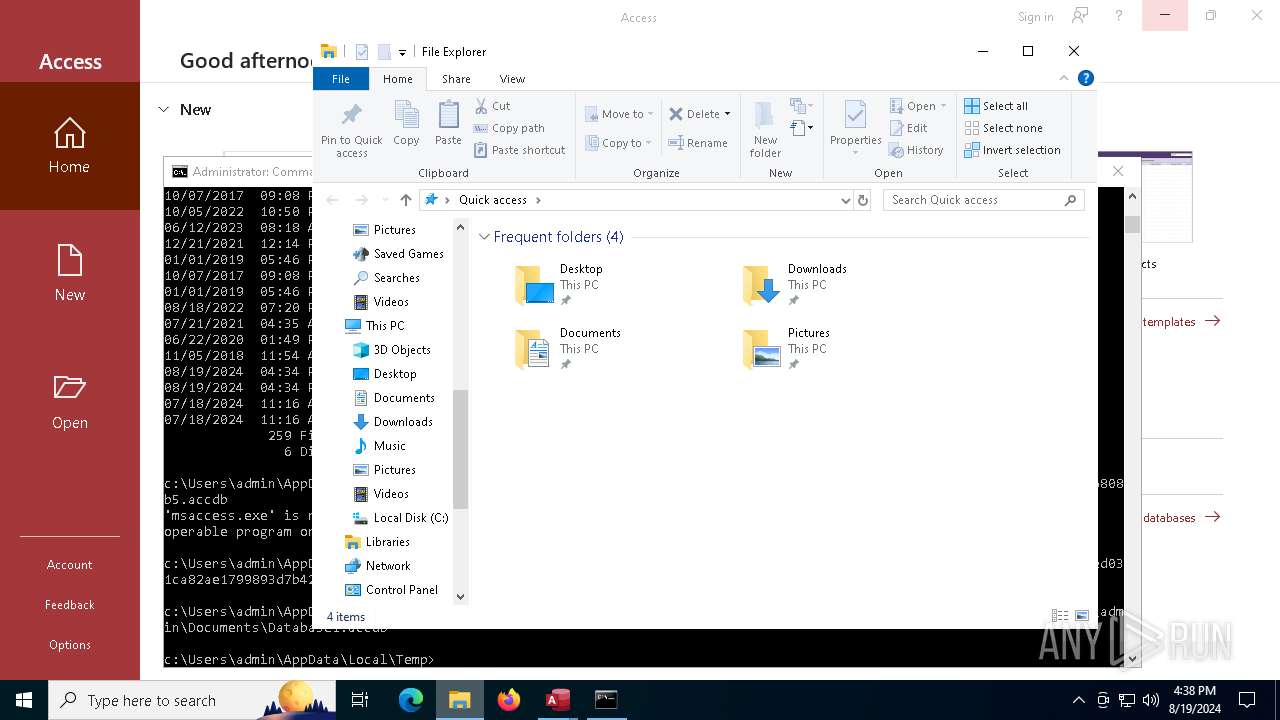Switch to large icons view layout icon
This screenshot has height=720, width=1280.
click(1082, 617)
